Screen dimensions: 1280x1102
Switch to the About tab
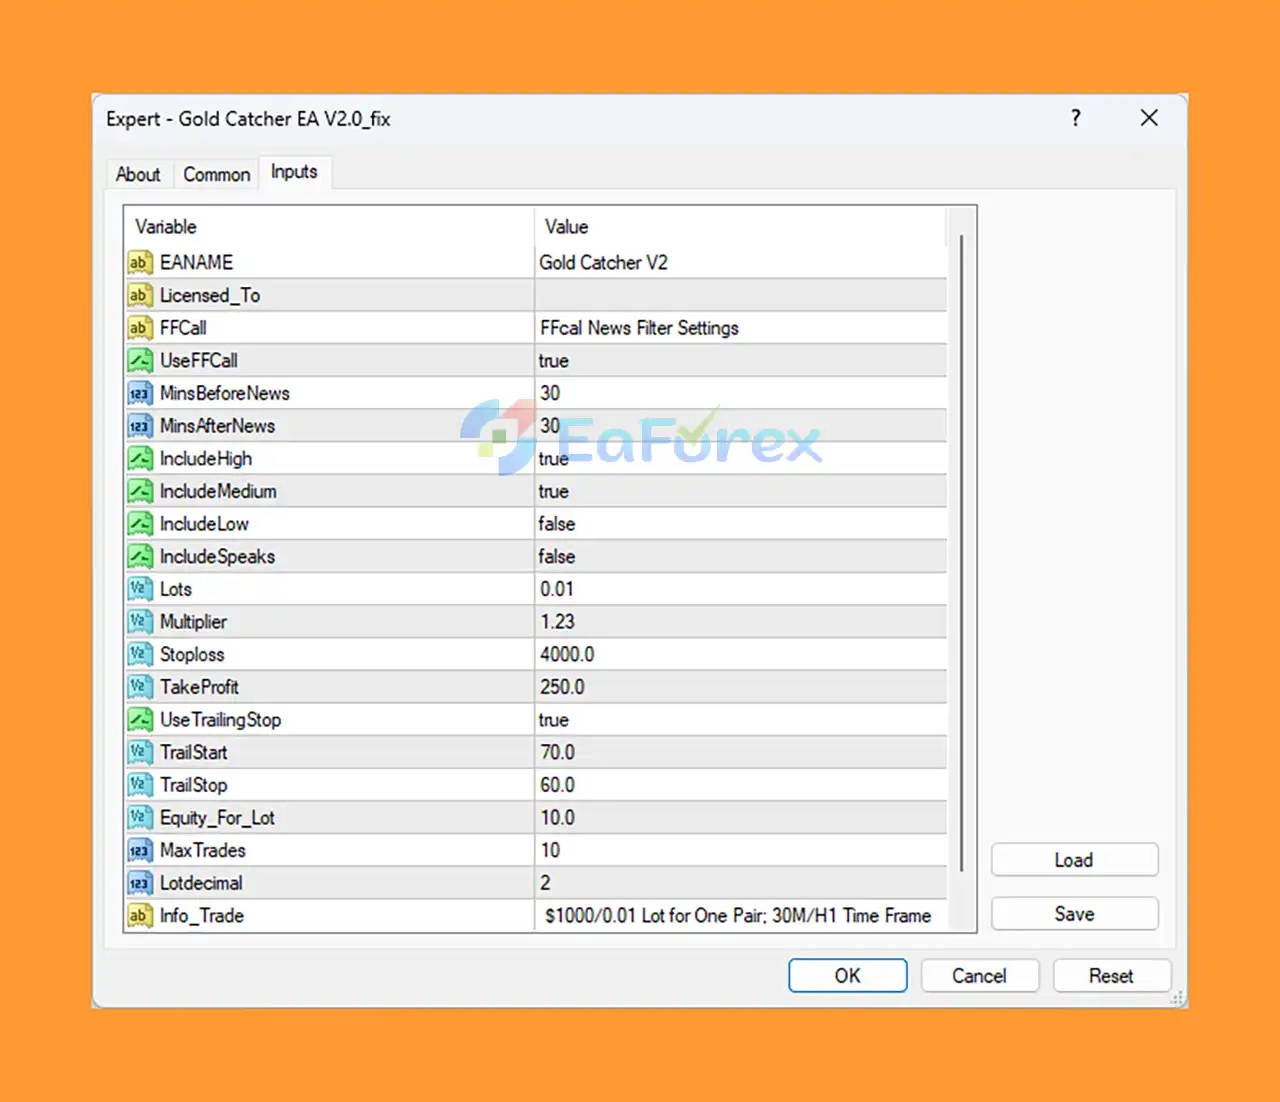[138, 175]
